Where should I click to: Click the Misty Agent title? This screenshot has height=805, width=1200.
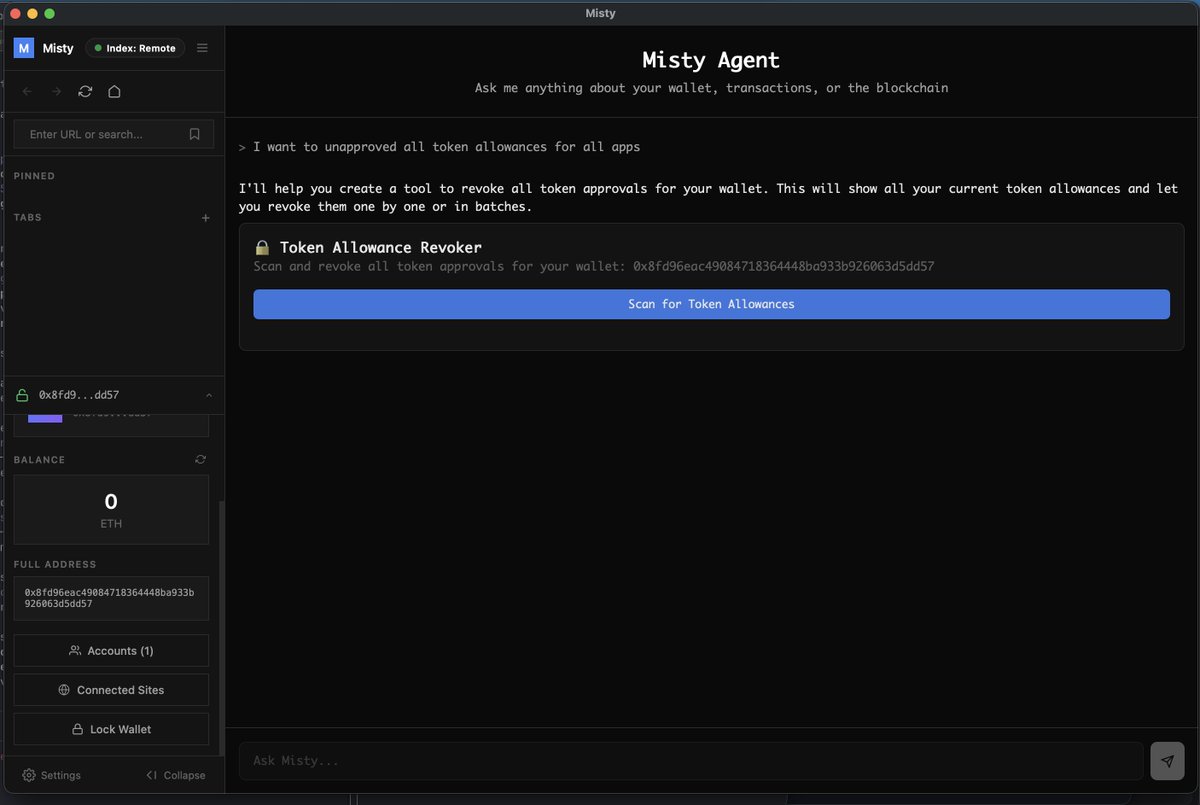(x=711, y=60)
